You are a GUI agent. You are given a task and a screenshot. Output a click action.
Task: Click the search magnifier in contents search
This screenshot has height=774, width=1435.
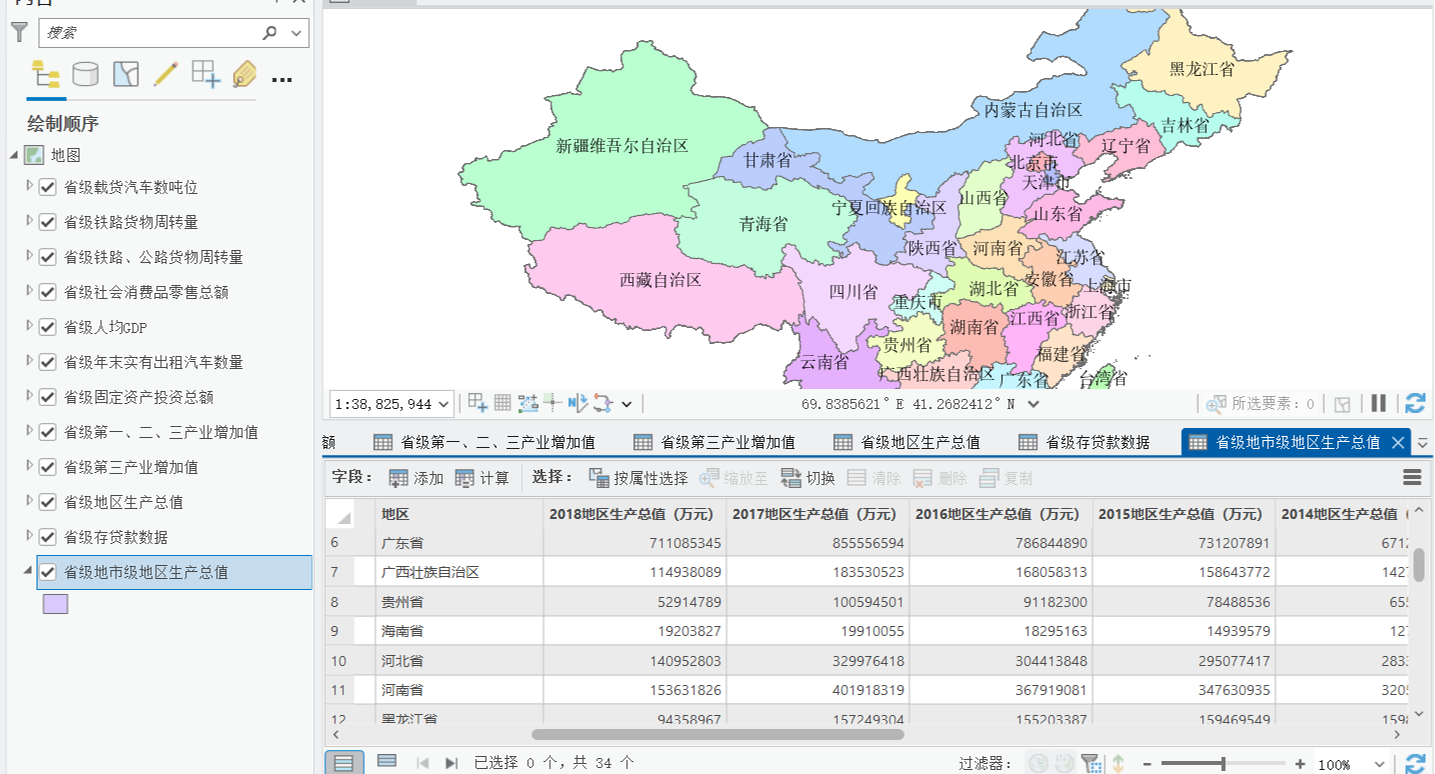click(x=270, y=33)
